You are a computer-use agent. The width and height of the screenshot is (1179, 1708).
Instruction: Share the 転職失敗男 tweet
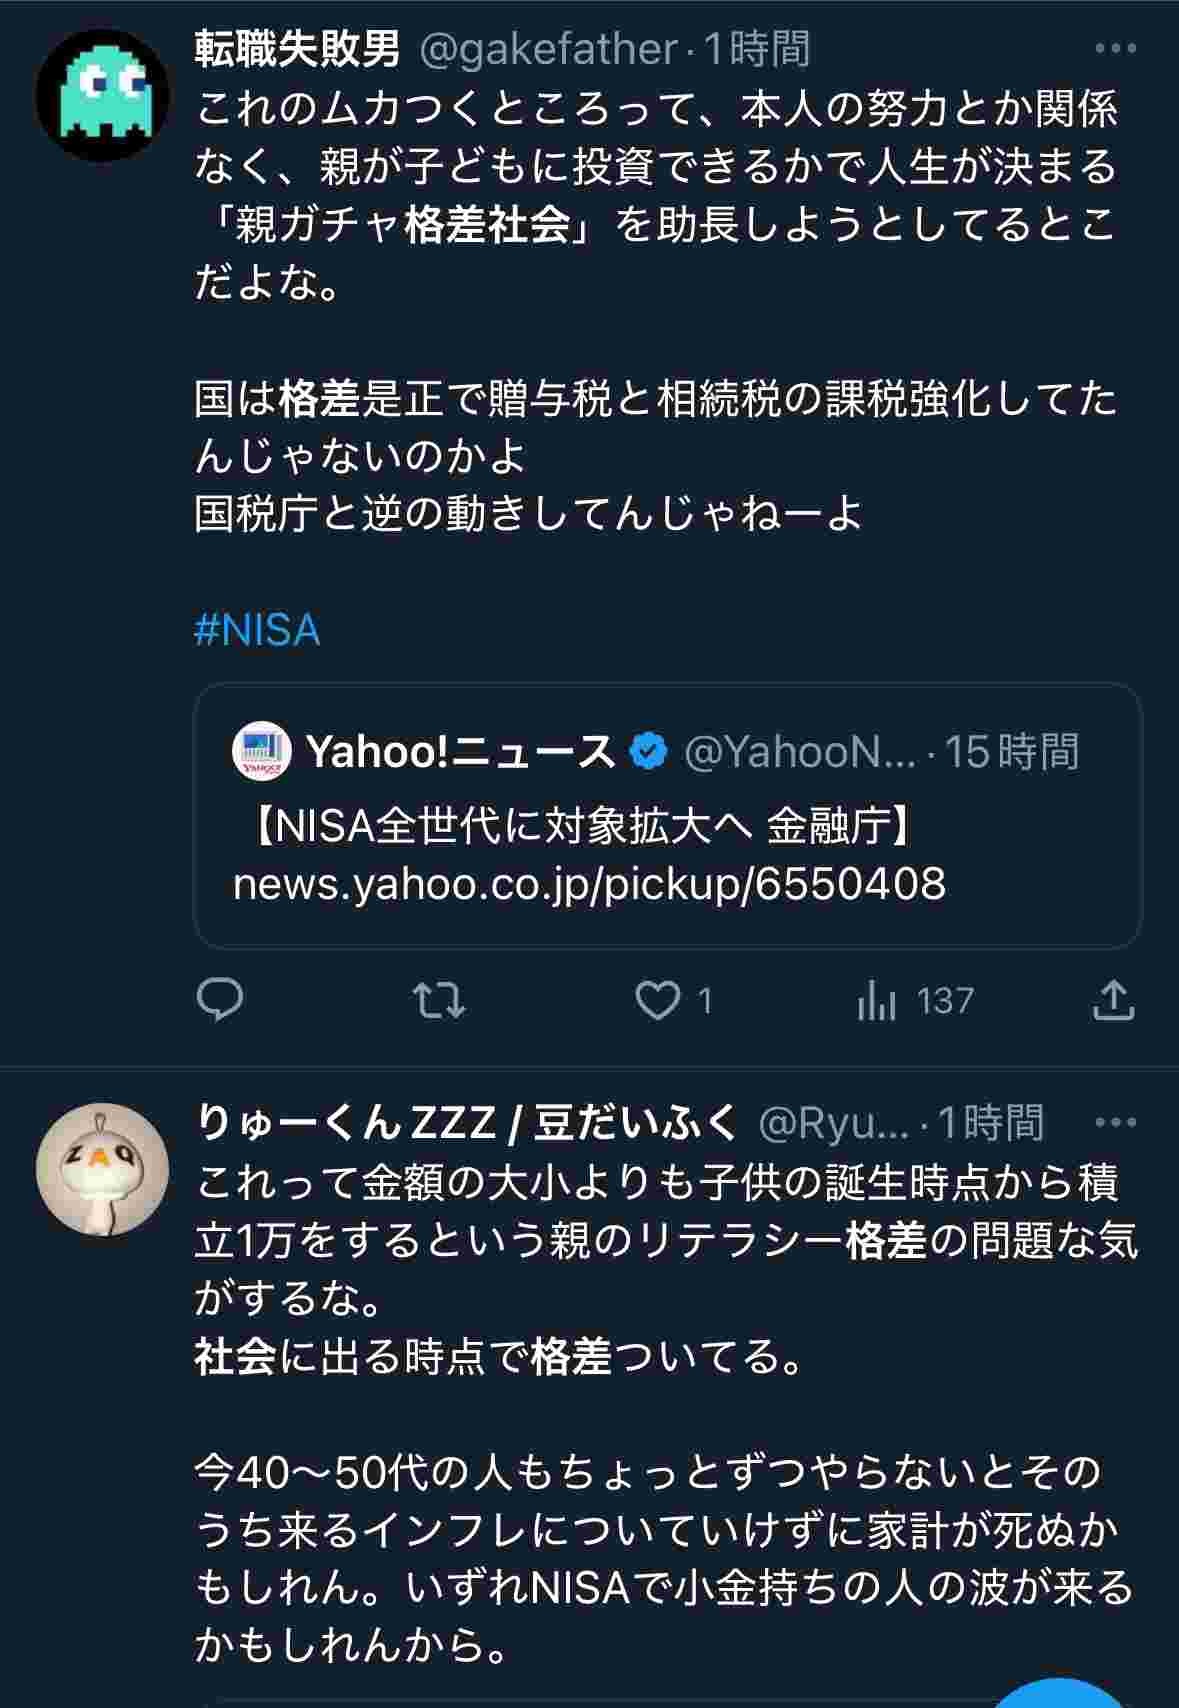coord(1113,1000)
